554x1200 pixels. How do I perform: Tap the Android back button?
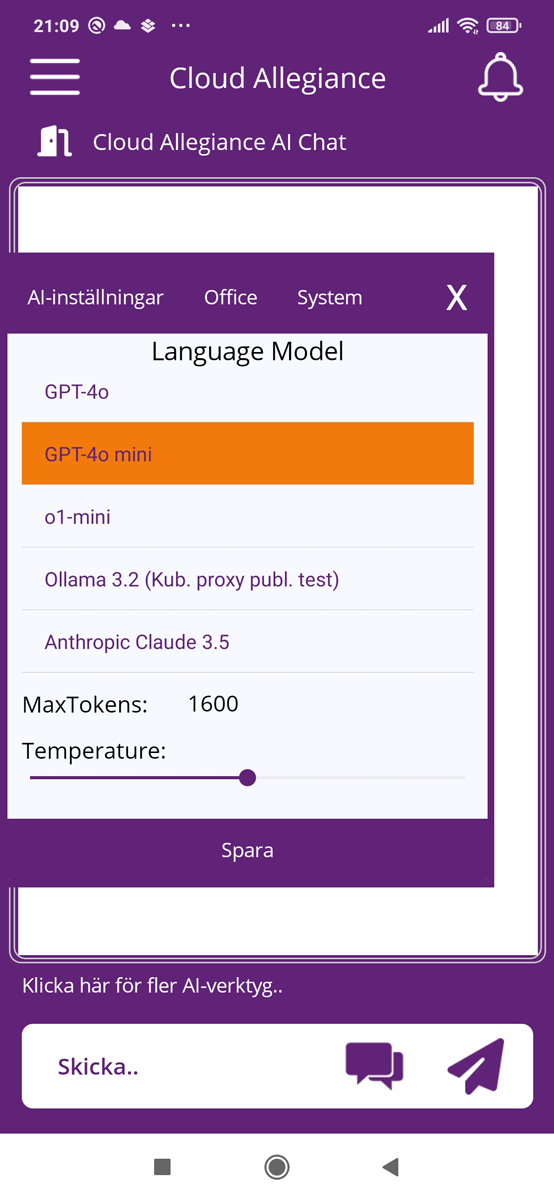[x=391, y=1166]
